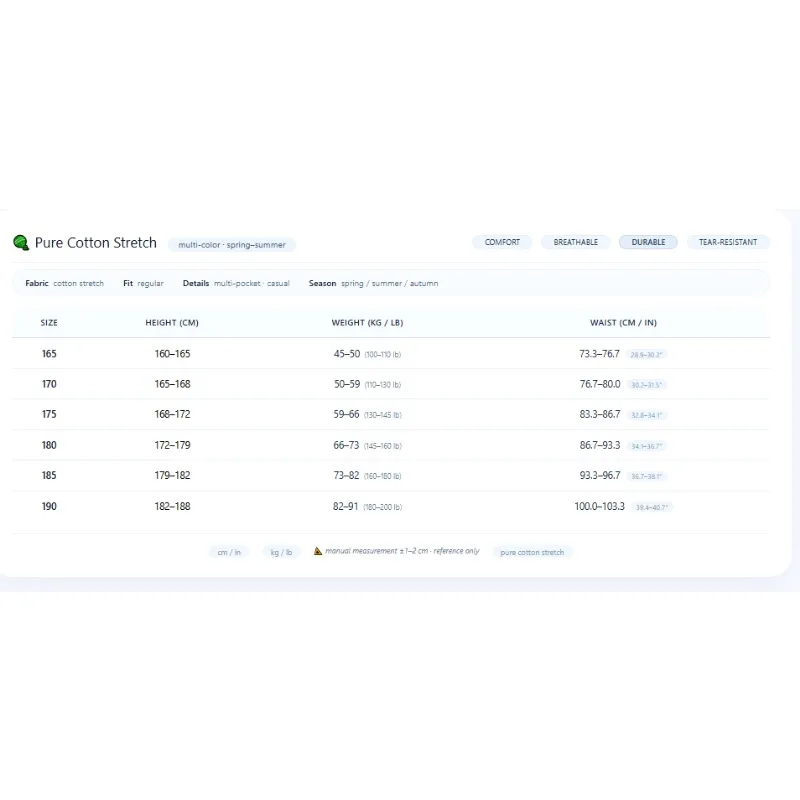Click the height value 168–172

coord(172,414)
